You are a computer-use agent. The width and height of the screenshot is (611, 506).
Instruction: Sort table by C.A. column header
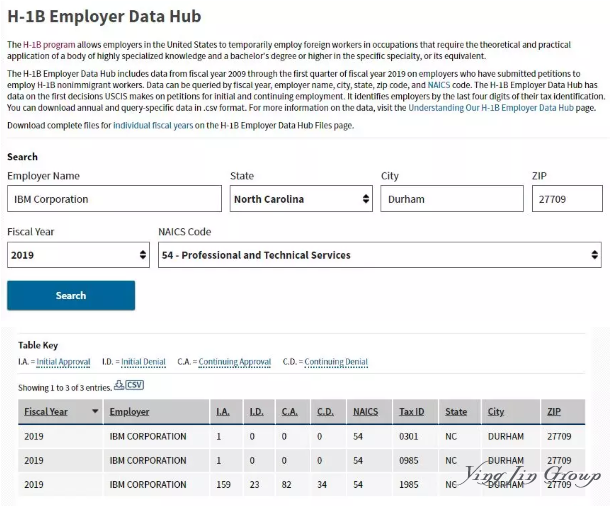pyautogui.click(x=290, y=411)
